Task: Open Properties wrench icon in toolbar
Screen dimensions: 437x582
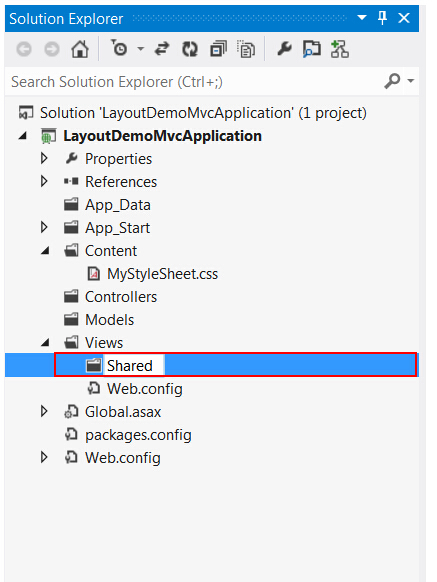Action: coord(284,49)
